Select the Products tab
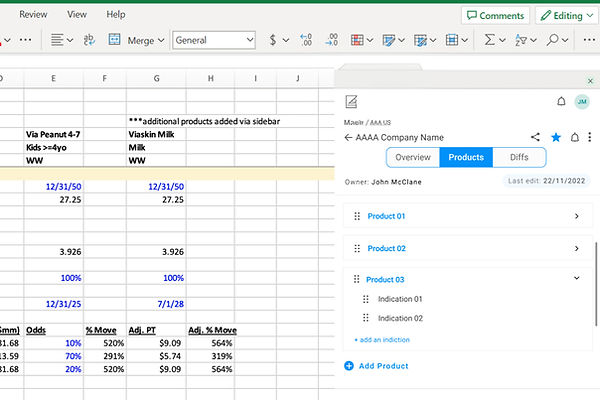The image size is (600, 400). coord(466,157)
